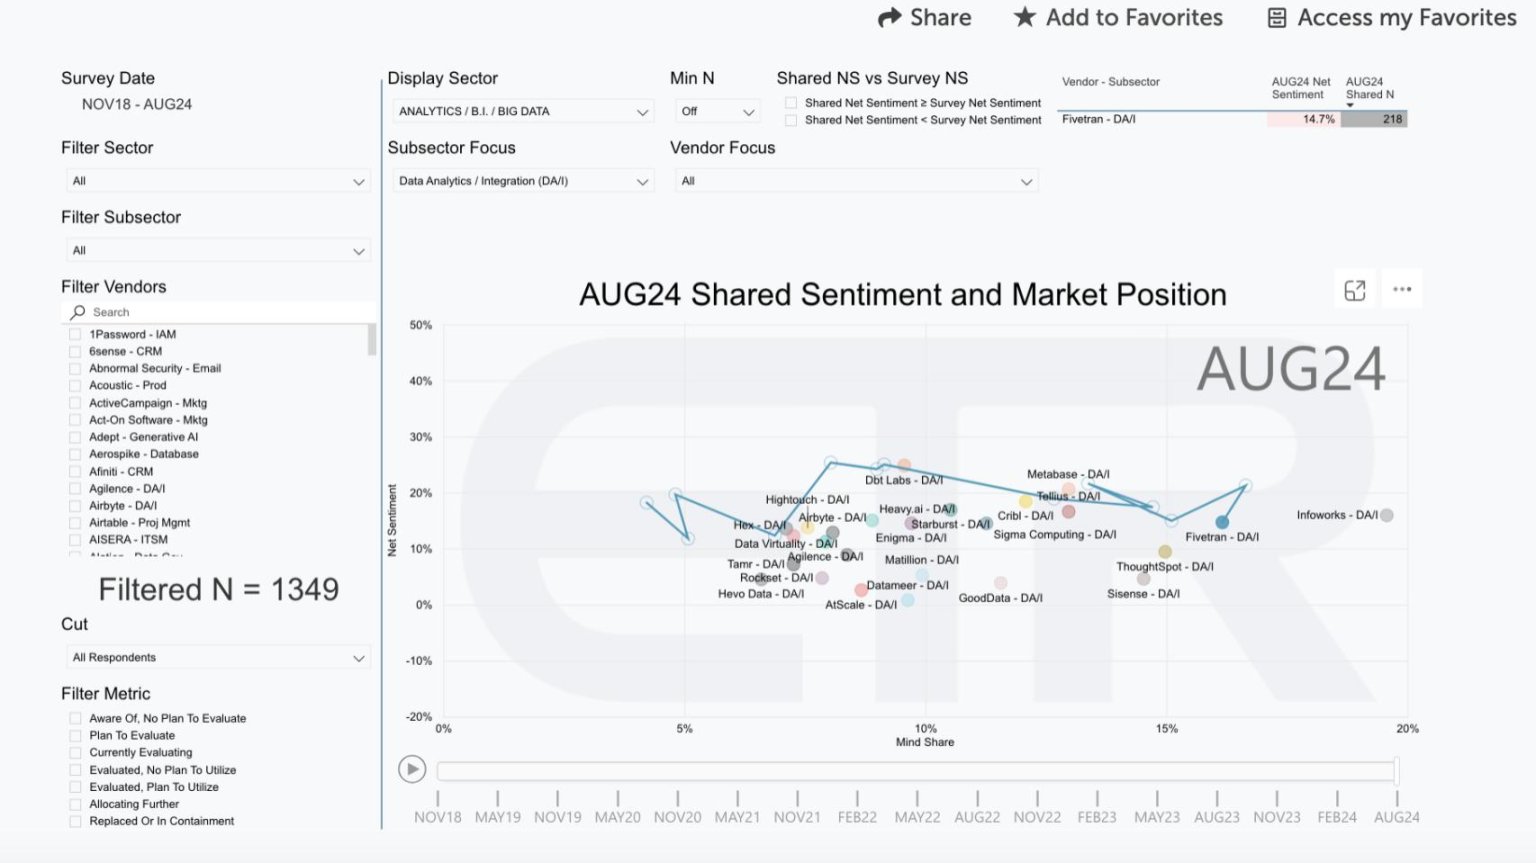This screenshot has width=1536, height=863.
Task: Open the chart more options ellipsis
Action: coord(1402,290)
